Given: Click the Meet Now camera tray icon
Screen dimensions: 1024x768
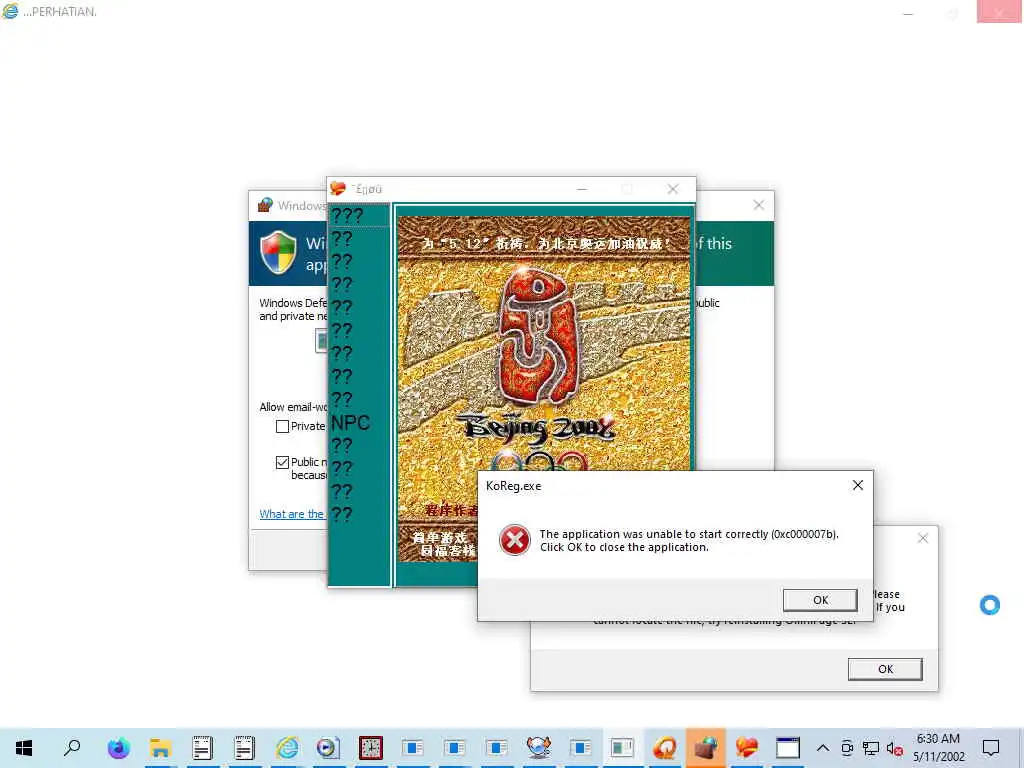Looking at the screenshot, I should (847, 748).
